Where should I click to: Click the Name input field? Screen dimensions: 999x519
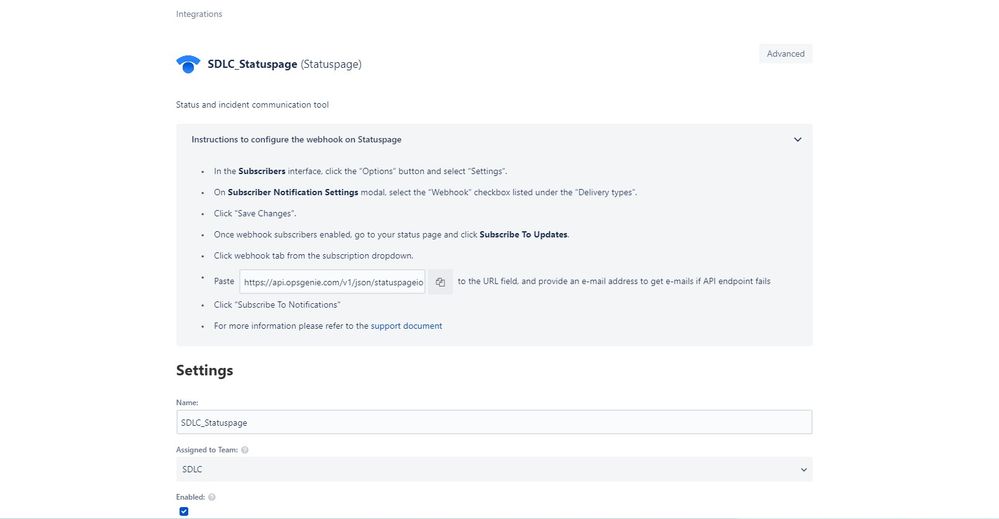pos(494,422)
